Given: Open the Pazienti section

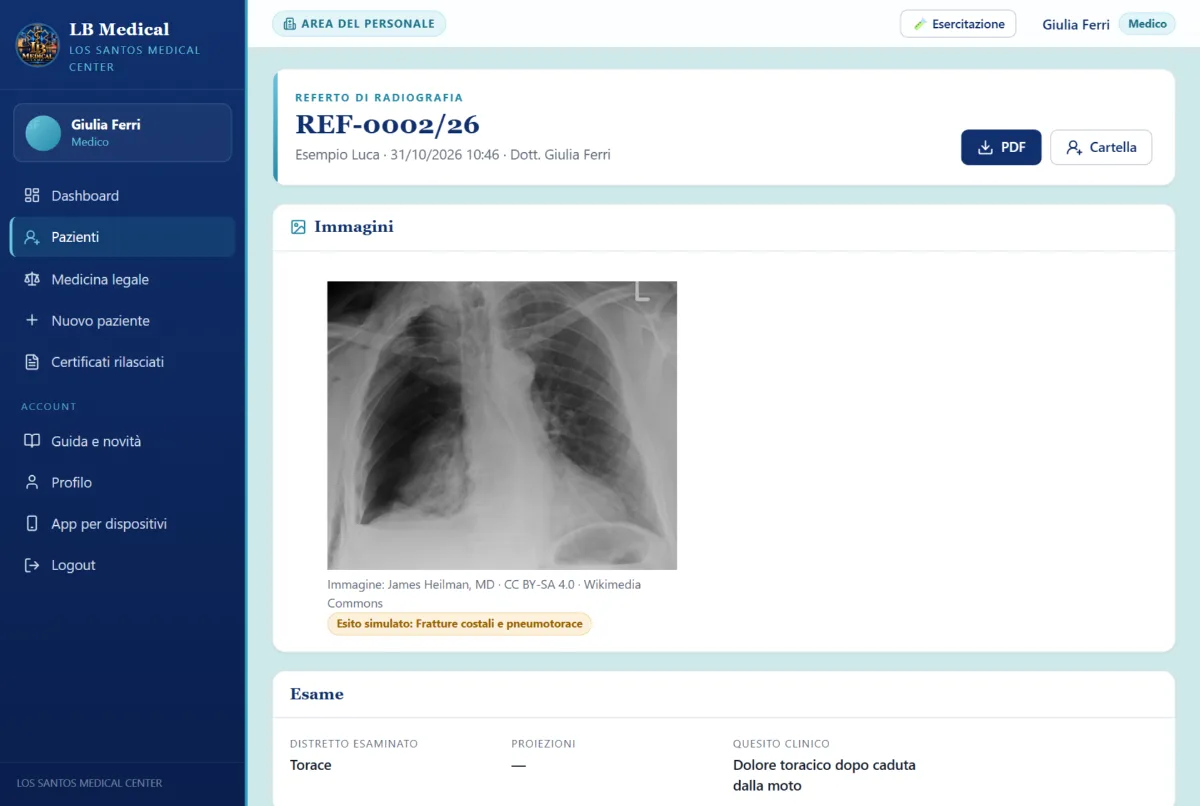Looking at the screenshot, I should point(122,237).
